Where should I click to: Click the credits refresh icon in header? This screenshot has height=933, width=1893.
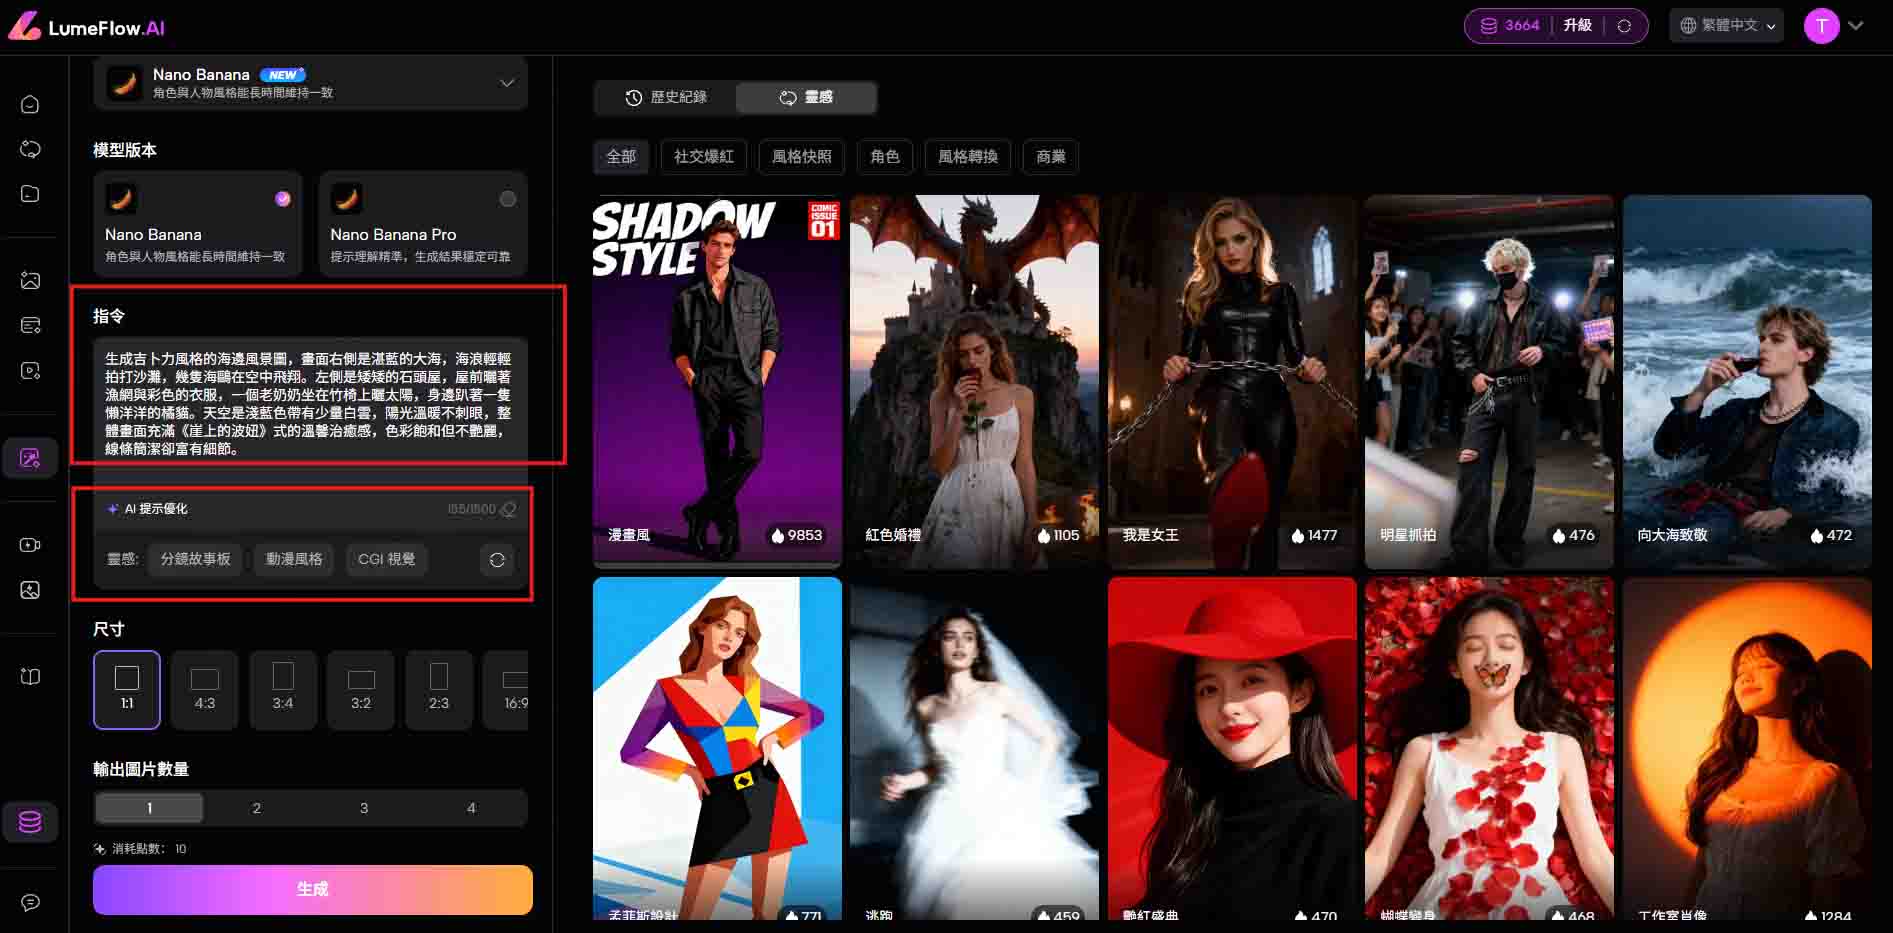(x=1624, y=26)
